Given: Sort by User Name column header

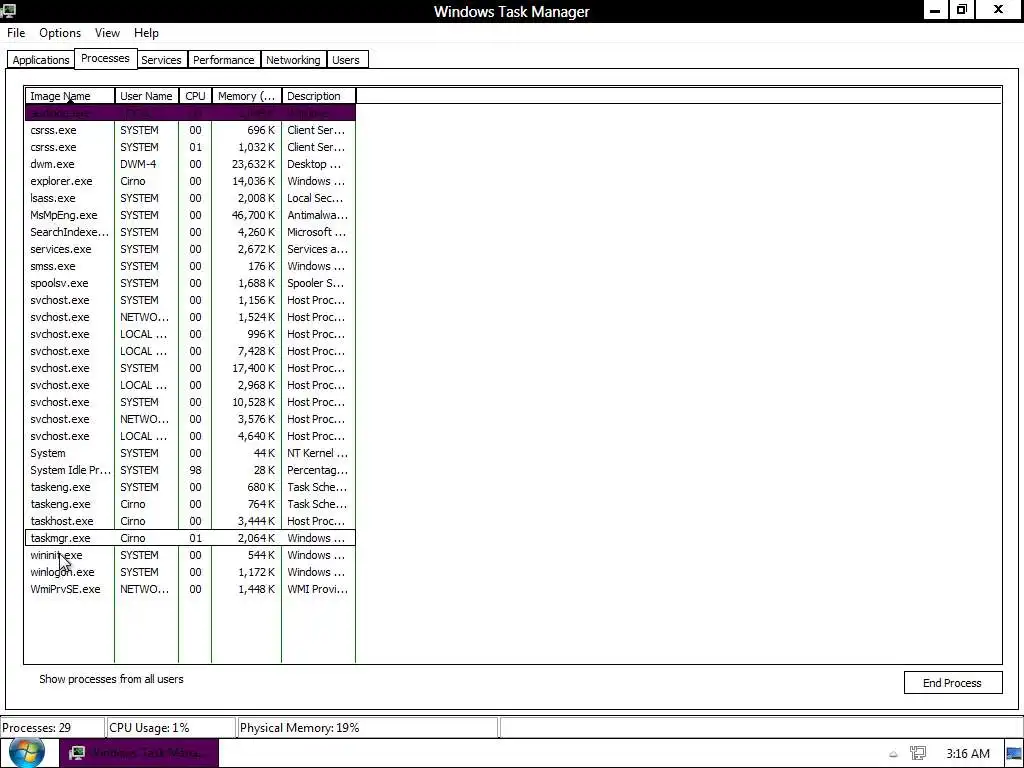Looking at the screenshot, I should [146, 96].
